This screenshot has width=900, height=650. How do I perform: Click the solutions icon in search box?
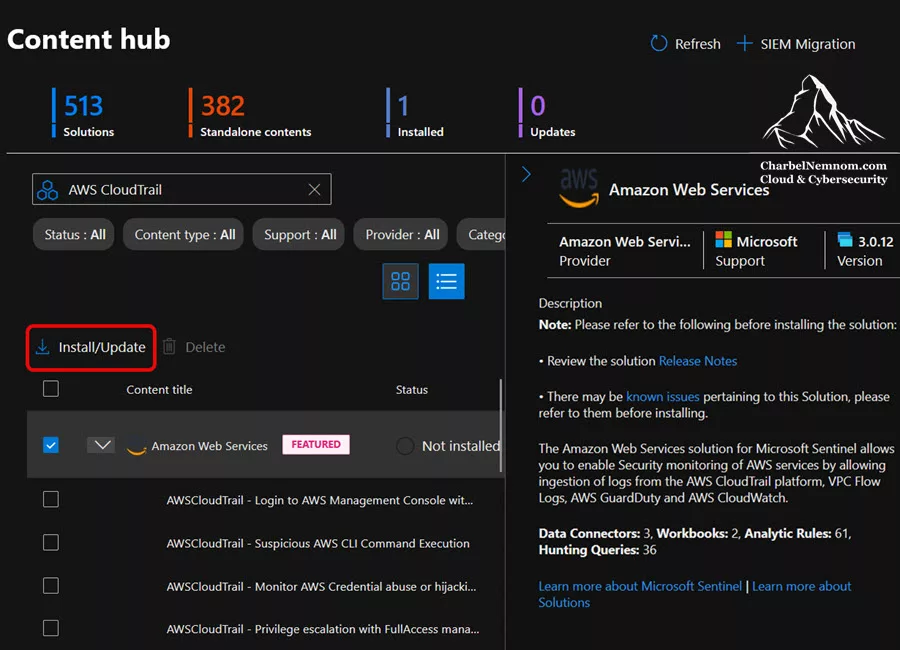[x=47, y=189]
